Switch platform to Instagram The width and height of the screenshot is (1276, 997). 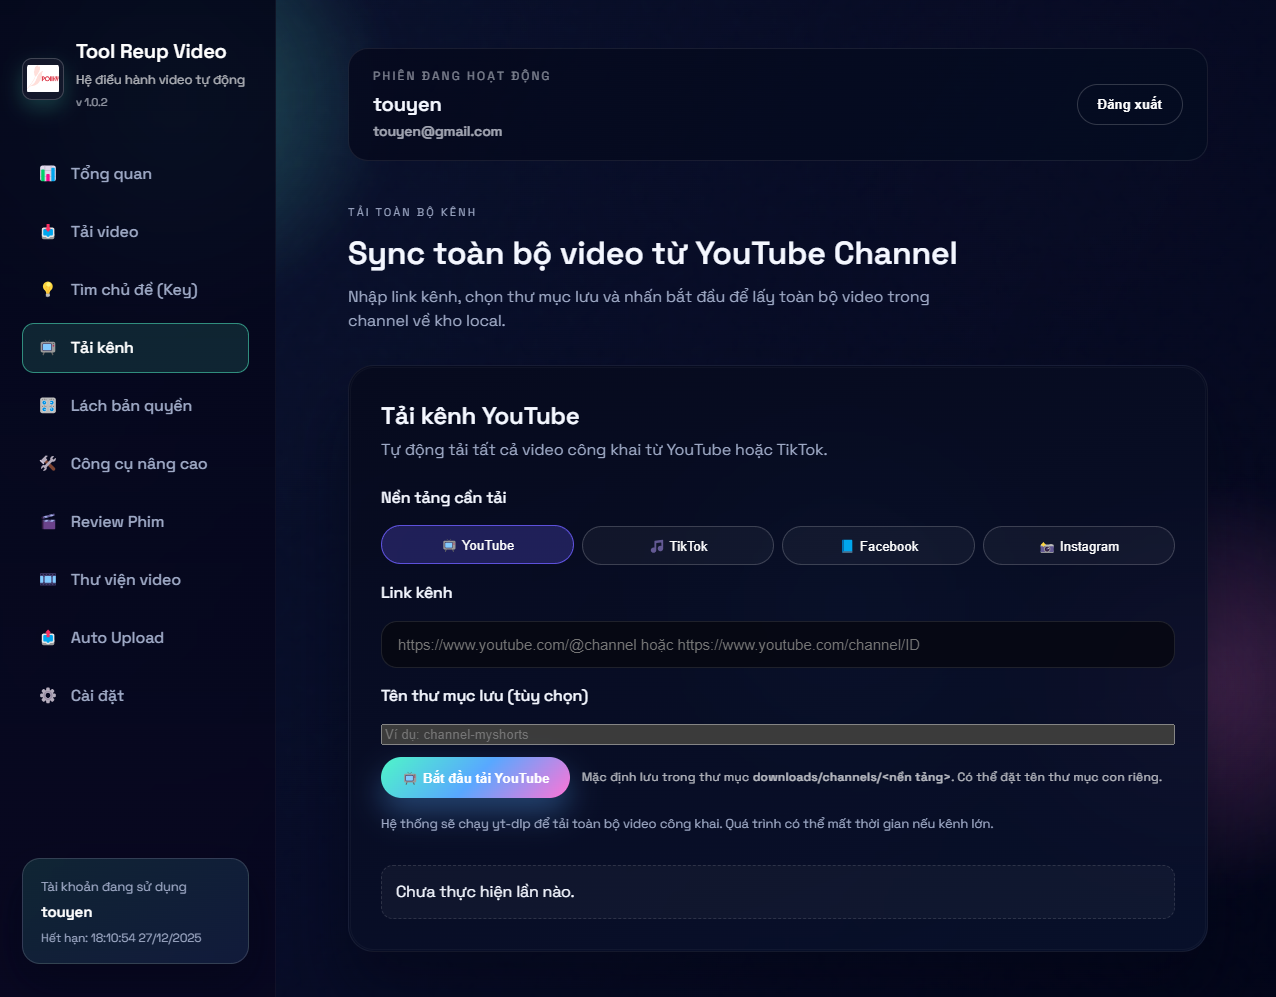click(1078, 546)
